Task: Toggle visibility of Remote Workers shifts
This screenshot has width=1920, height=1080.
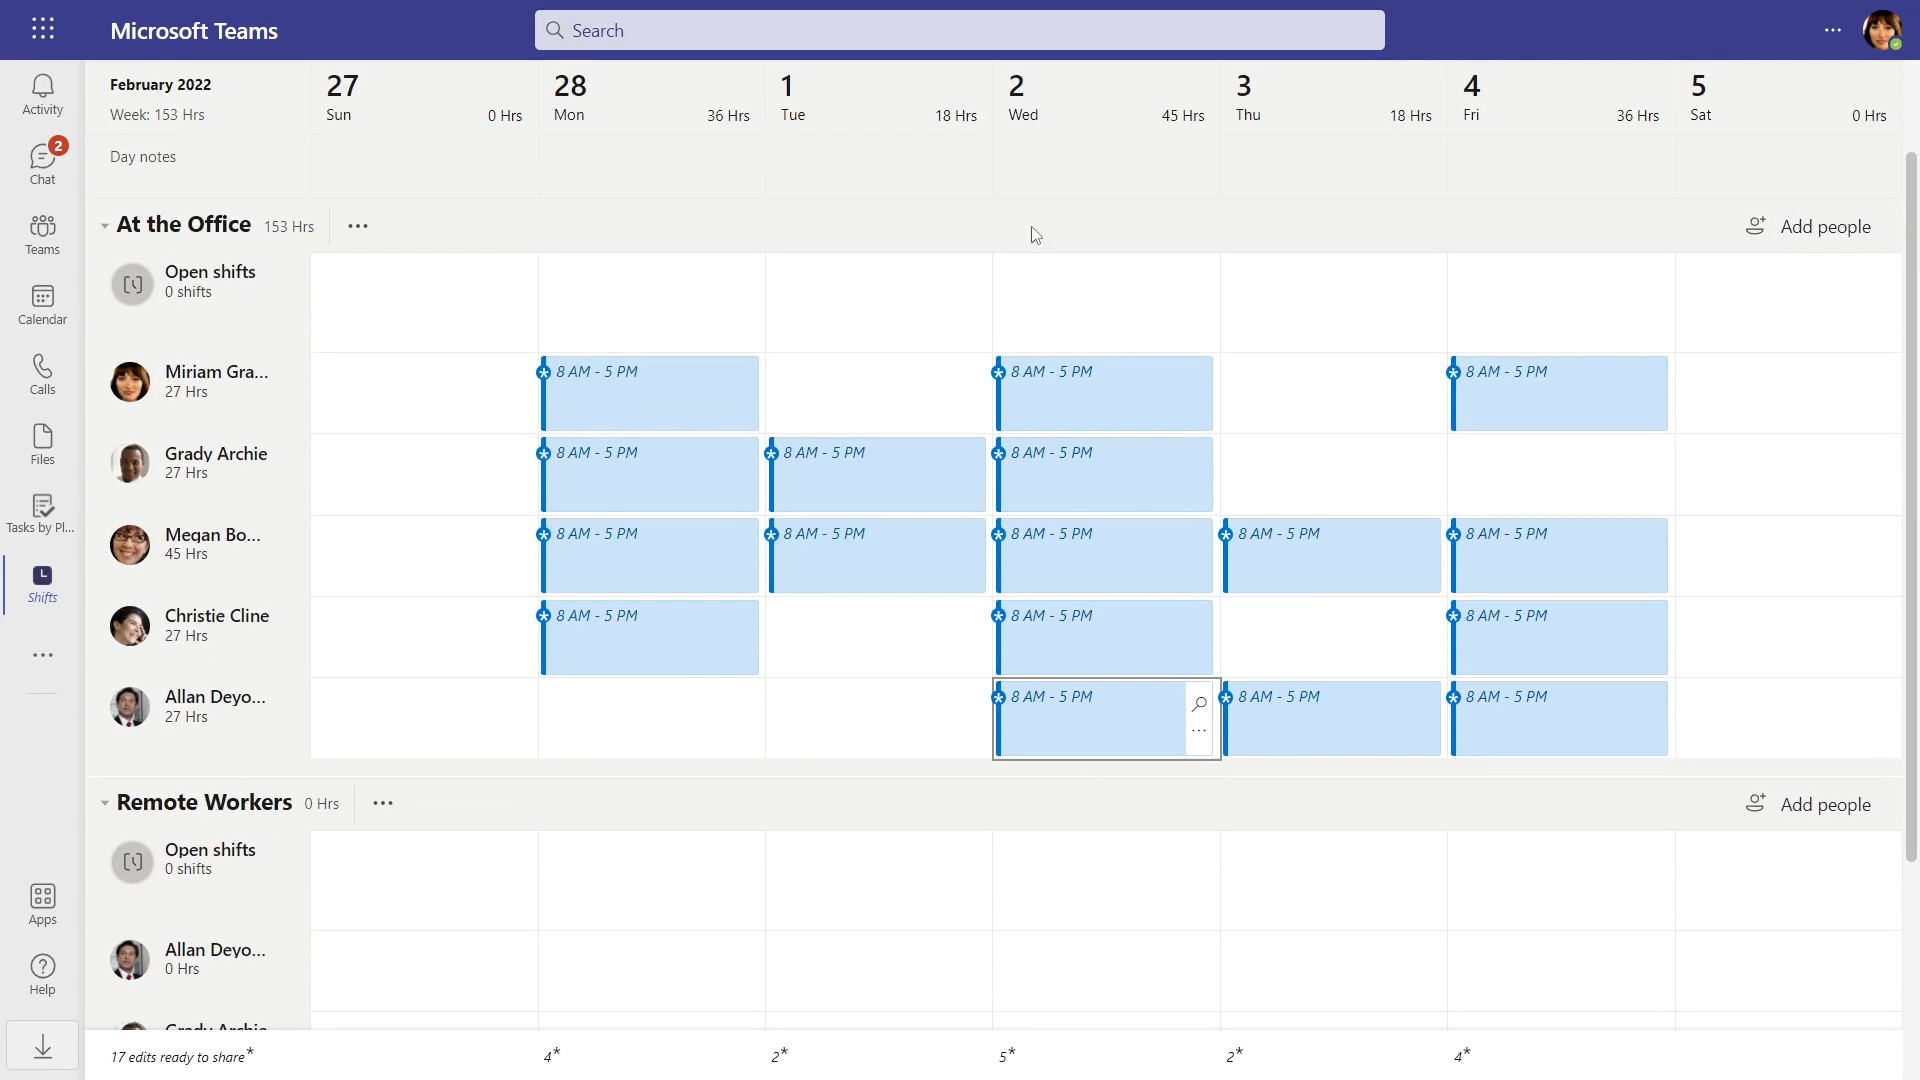Action: point(105,802)
